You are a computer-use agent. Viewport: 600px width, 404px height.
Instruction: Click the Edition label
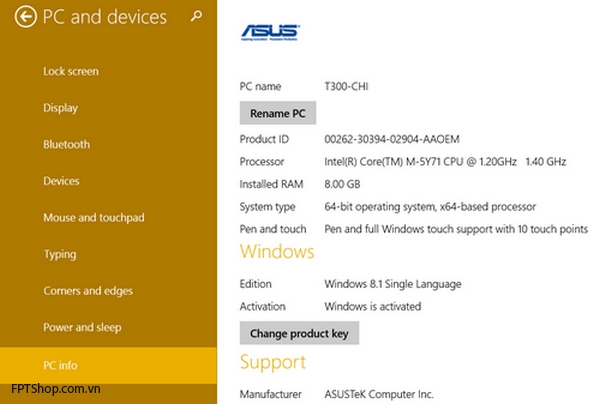point(256,284)
